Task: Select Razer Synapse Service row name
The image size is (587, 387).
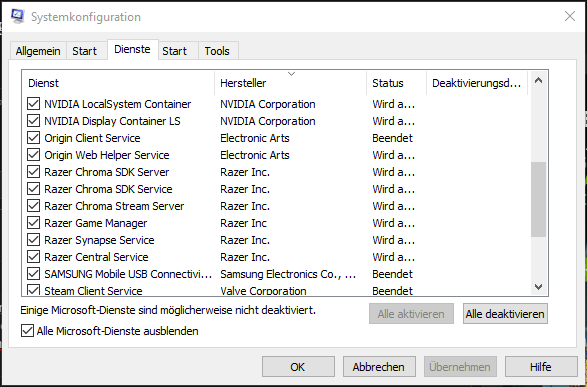Action: point(99,240)
